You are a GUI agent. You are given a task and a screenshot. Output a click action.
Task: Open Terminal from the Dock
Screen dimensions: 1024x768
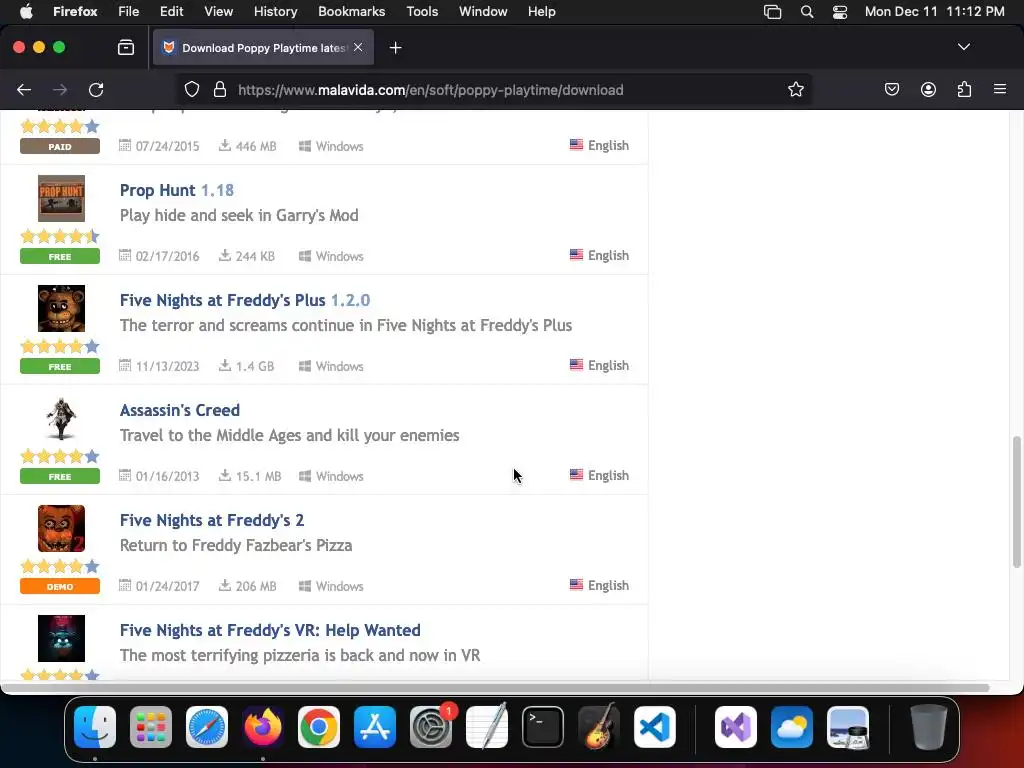543,727
